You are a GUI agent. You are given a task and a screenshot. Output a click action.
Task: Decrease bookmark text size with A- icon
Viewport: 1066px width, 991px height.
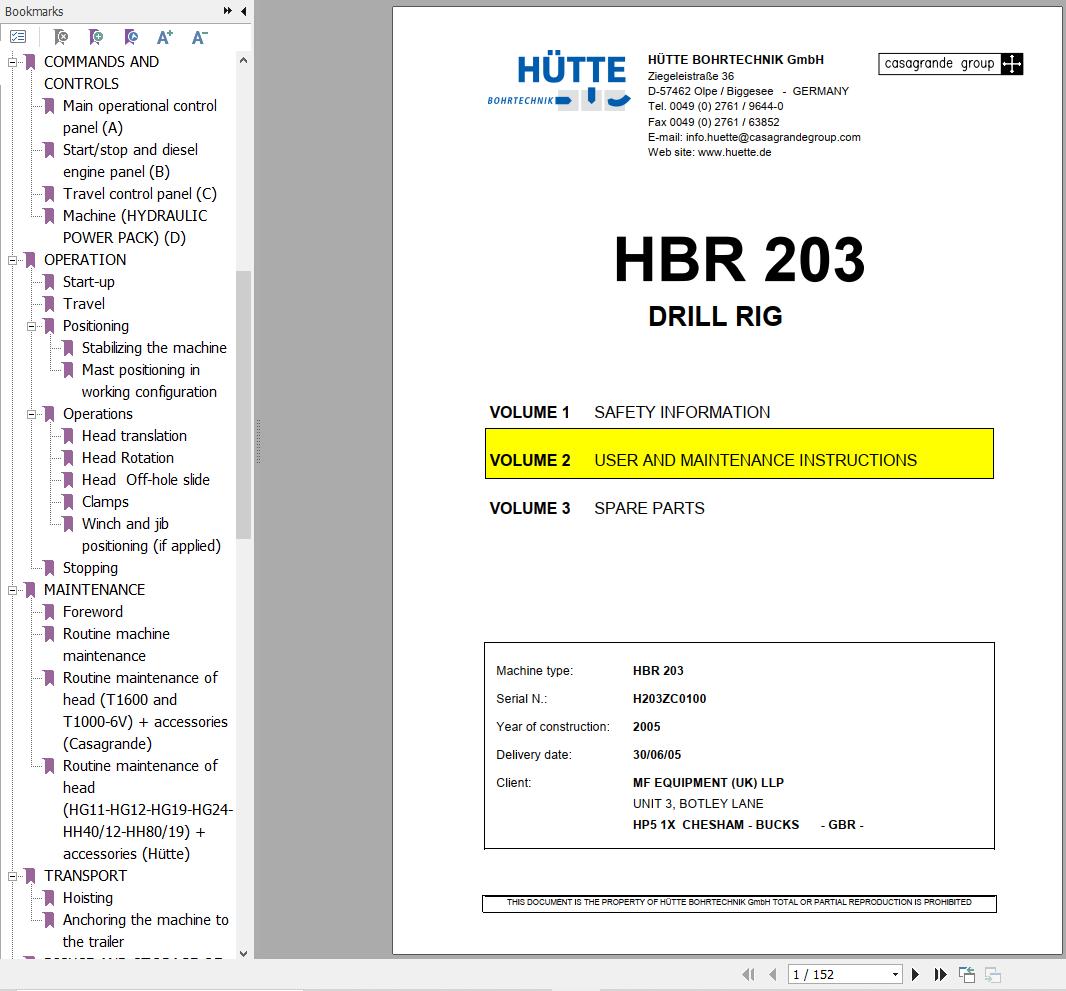[199, 36]
